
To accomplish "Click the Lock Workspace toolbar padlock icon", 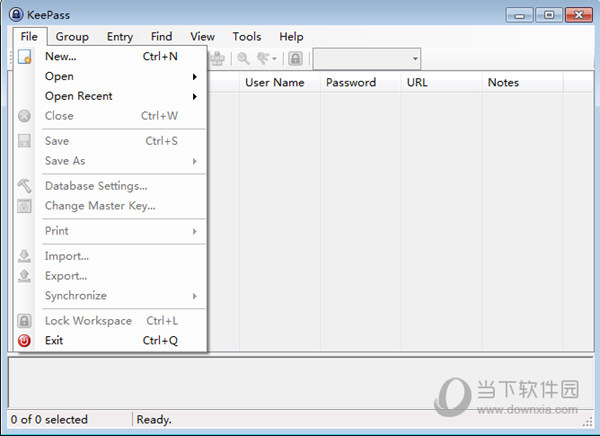I will (295, 59).
